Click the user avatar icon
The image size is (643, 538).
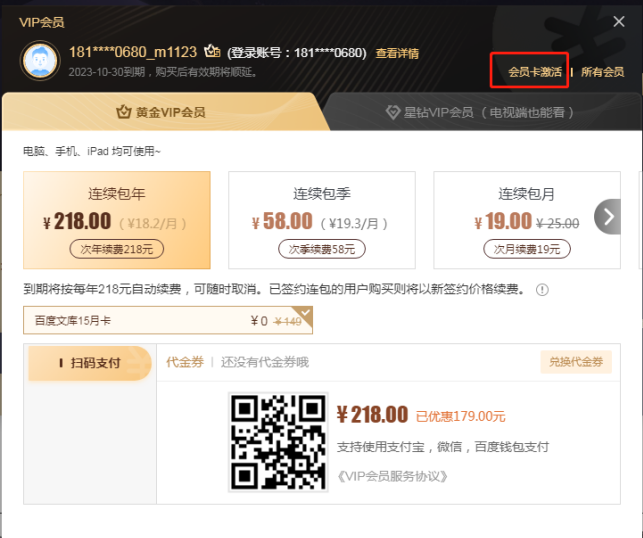[40, 60]
